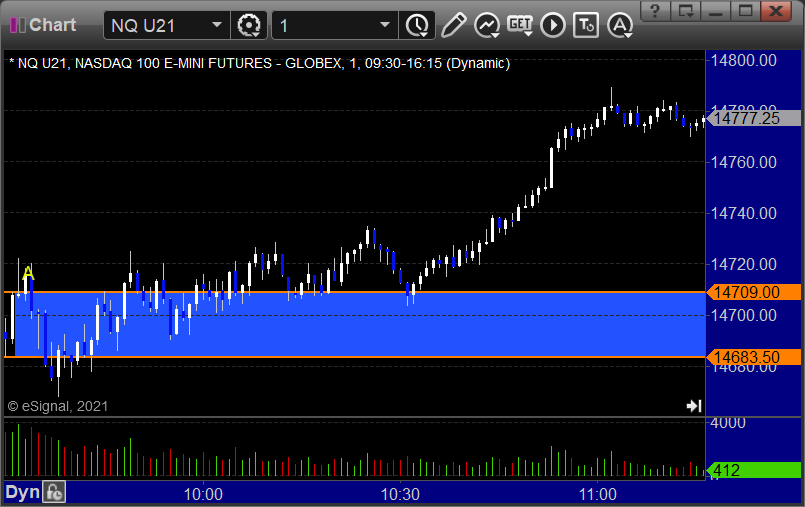
Task: Toggle the lock icon next to Dyn
Action: [x=54, y=493]
